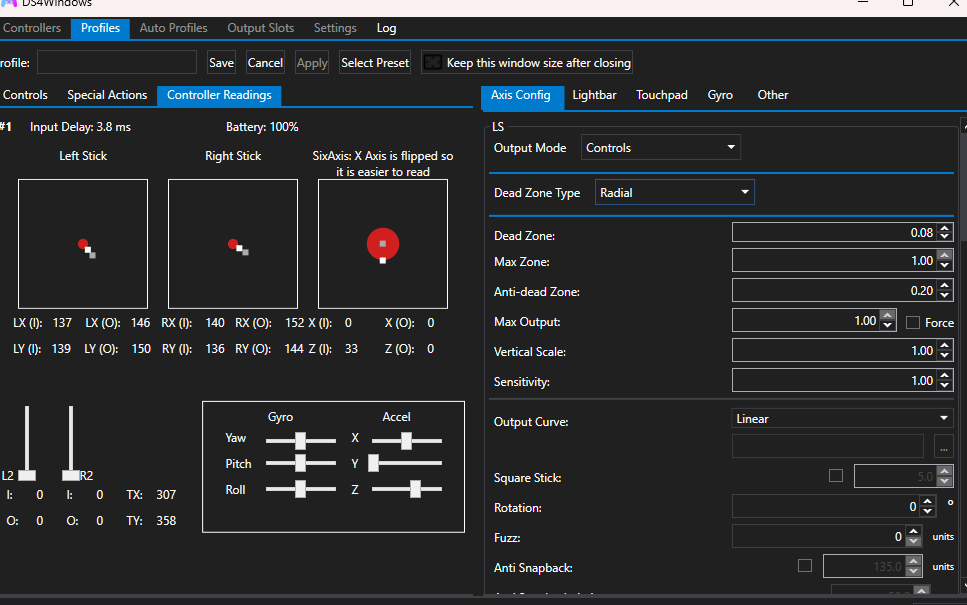The height and width of the screenshot is (605, 967).
Task: Open custom output curve ellipsis button
Action: pos(943,447)
